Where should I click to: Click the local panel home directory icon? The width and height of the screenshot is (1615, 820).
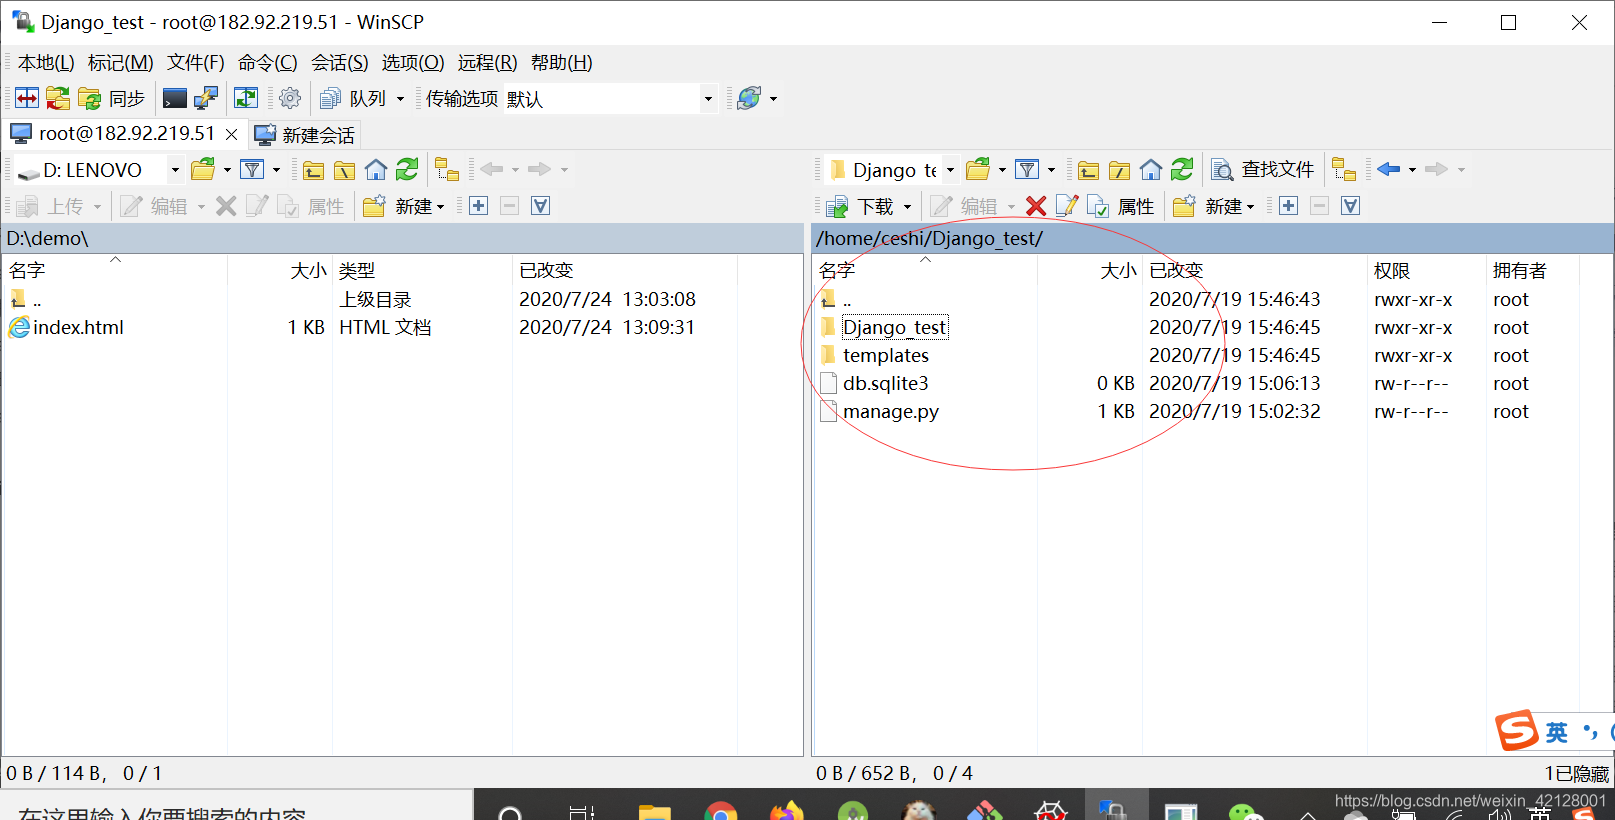(376, 169)
